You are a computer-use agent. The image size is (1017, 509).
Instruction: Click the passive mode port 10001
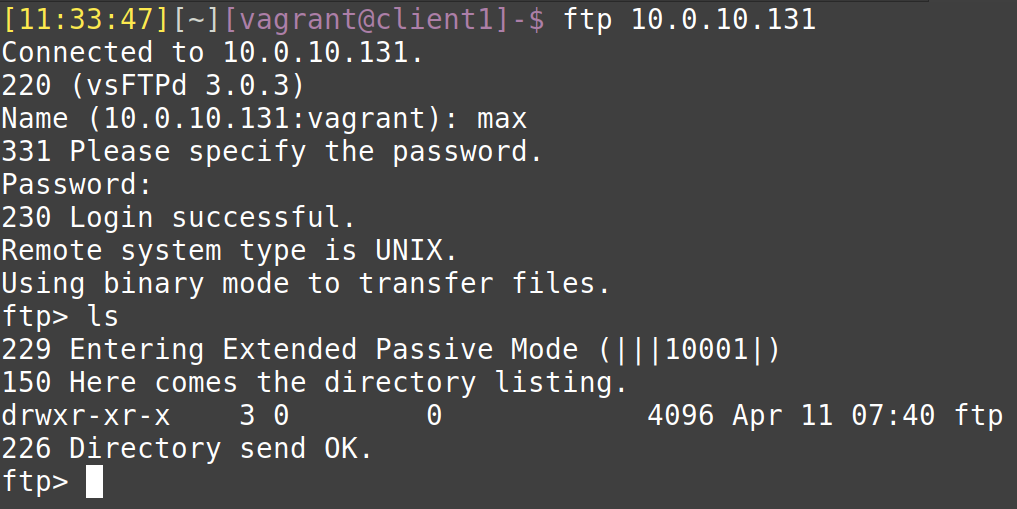[707, 349]
